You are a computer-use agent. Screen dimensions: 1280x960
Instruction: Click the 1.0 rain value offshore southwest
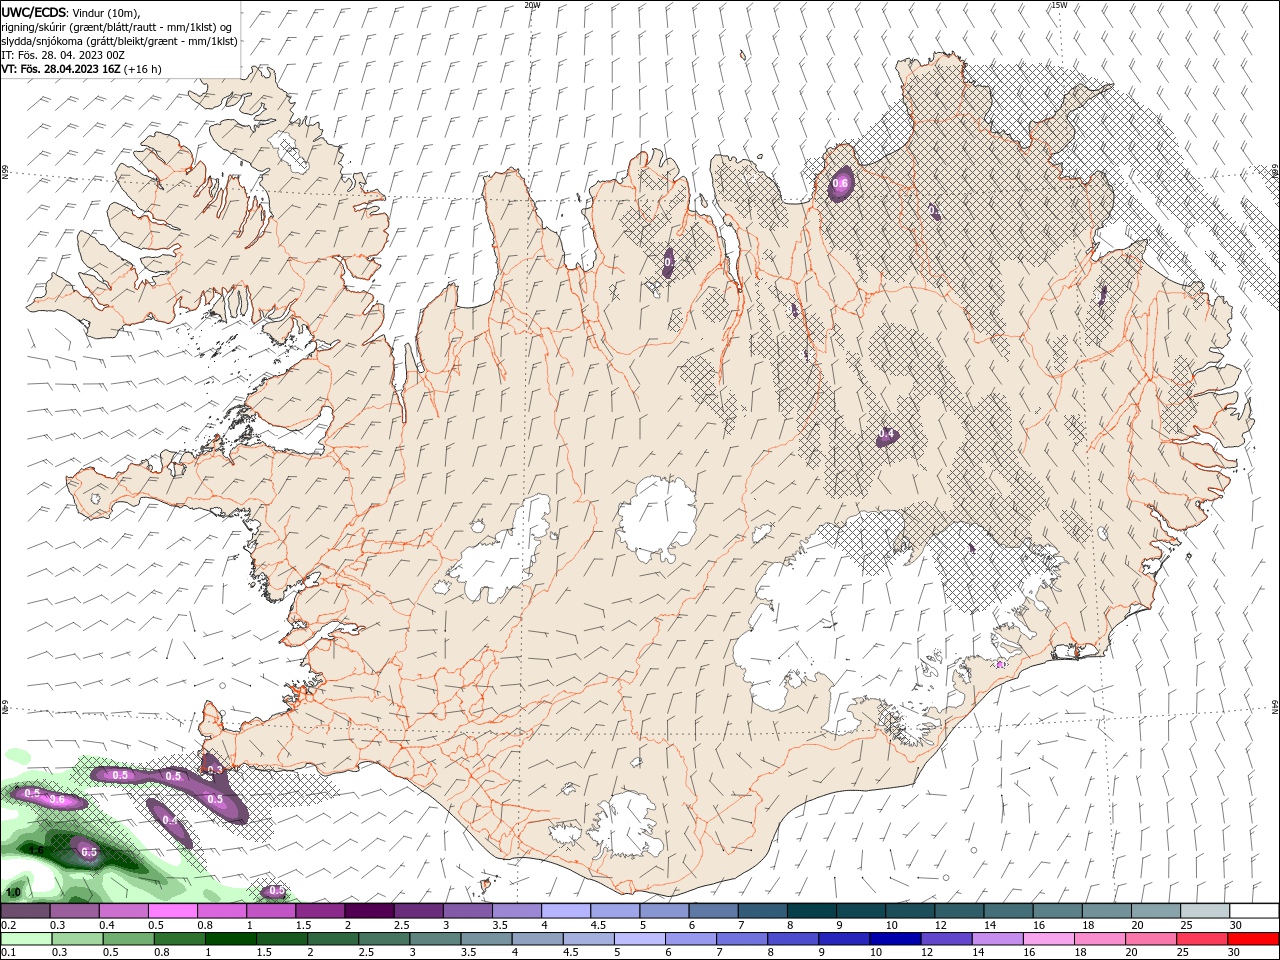pyautogui.click(x=13, y=892)
